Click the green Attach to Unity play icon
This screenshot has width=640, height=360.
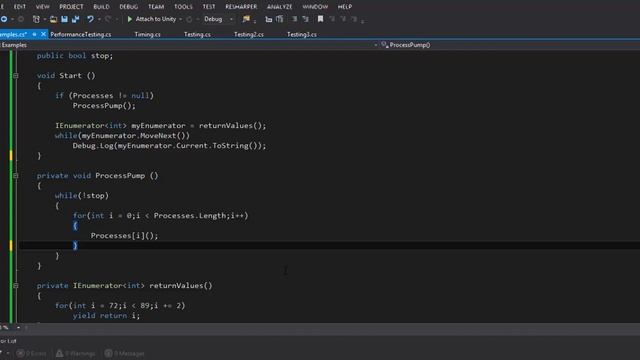[130, 19]
